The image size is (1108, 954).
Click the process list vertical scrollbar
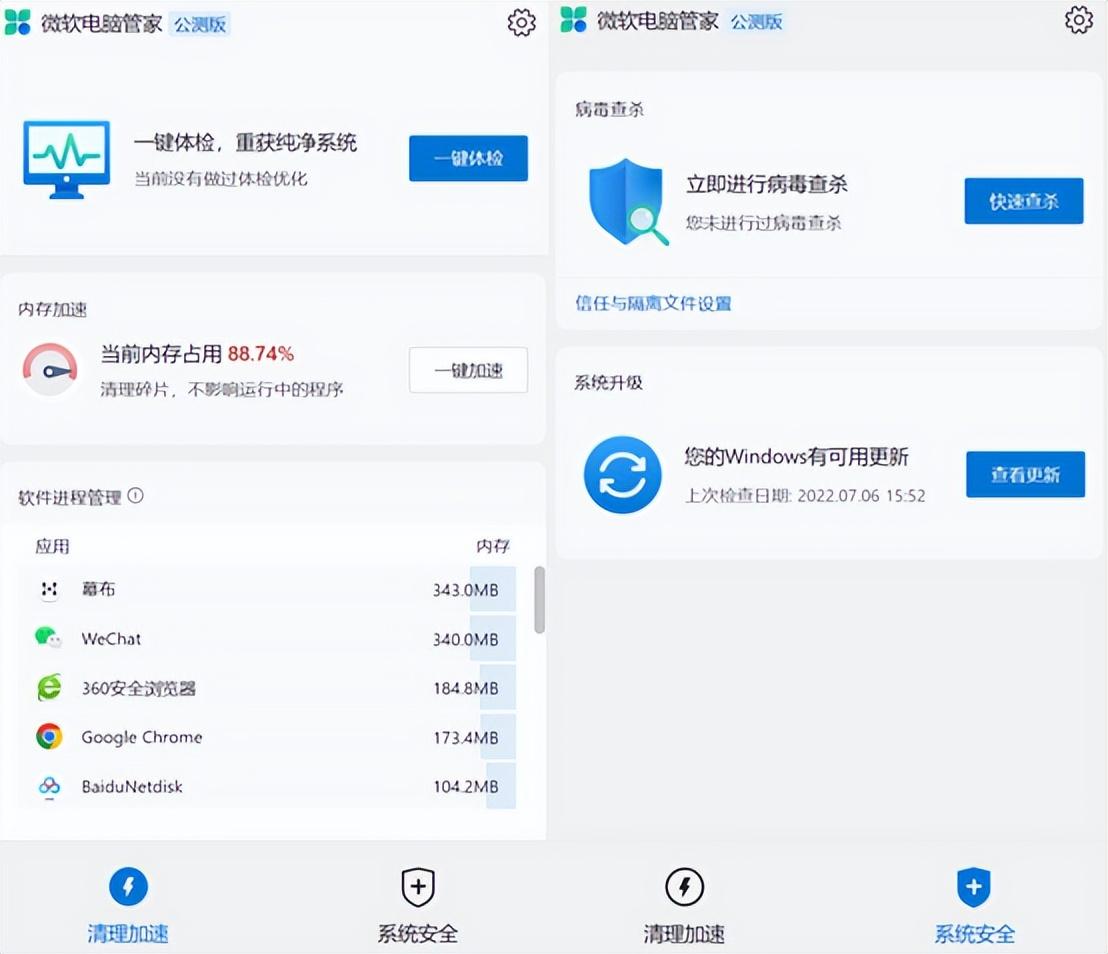tap(540, 600)
